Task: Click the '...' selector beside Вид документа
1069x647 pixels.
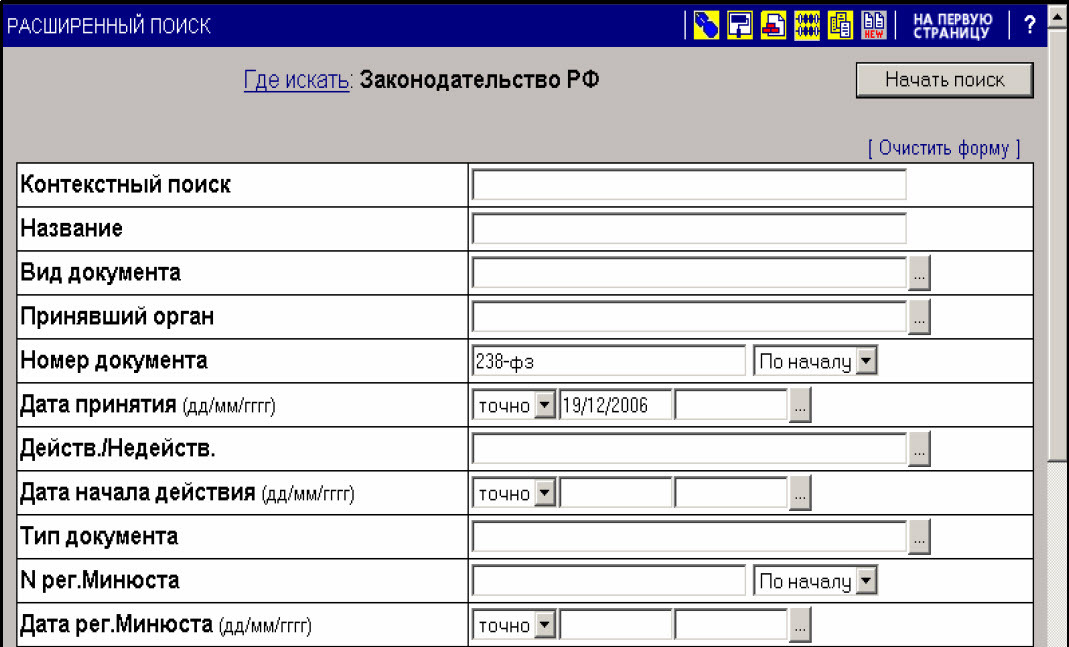Action: [x=920, y=272]
